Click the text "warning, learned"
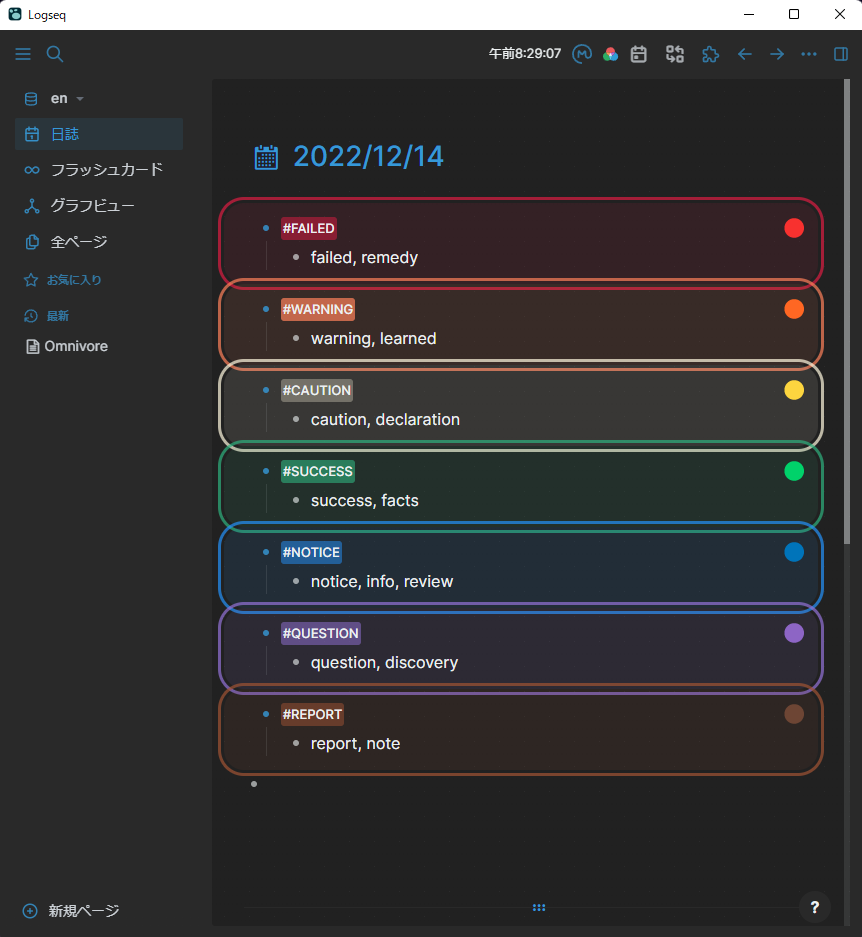This screenshot has width=862, height=937. (x=374, y=339)
